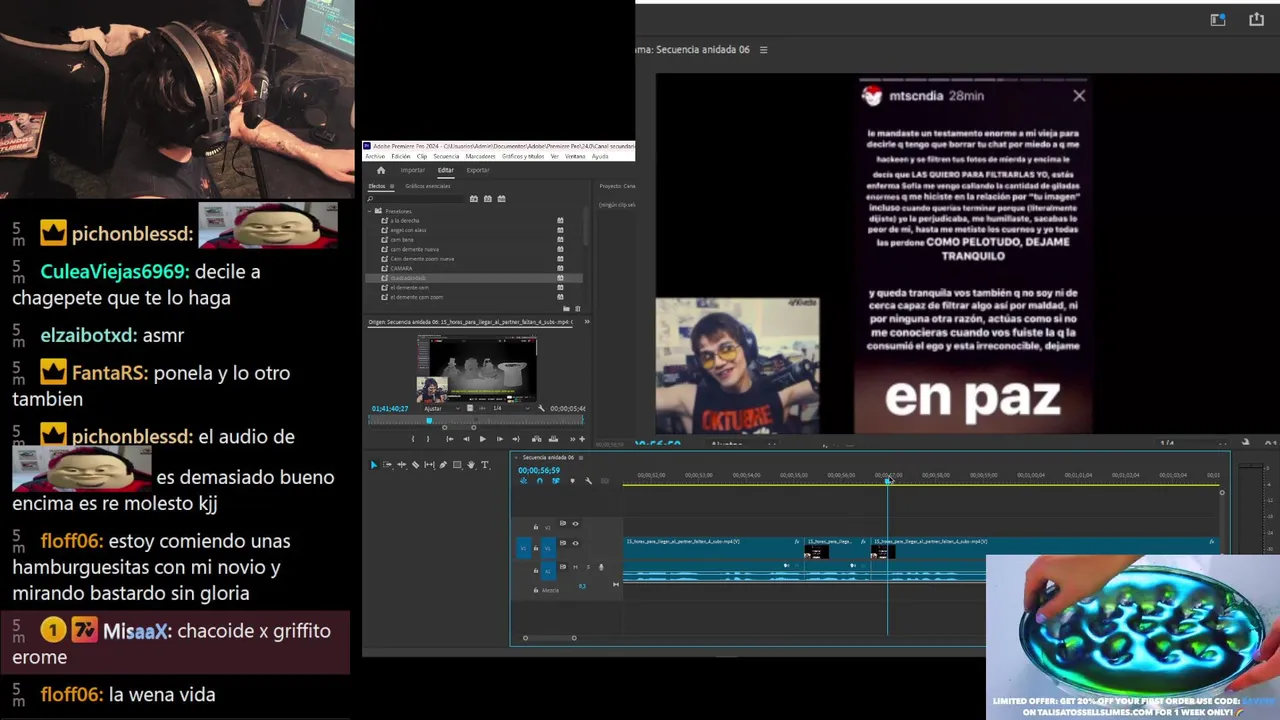Solo the A1 audio track
Screen dimensions: 1280x720
(588, 567)
